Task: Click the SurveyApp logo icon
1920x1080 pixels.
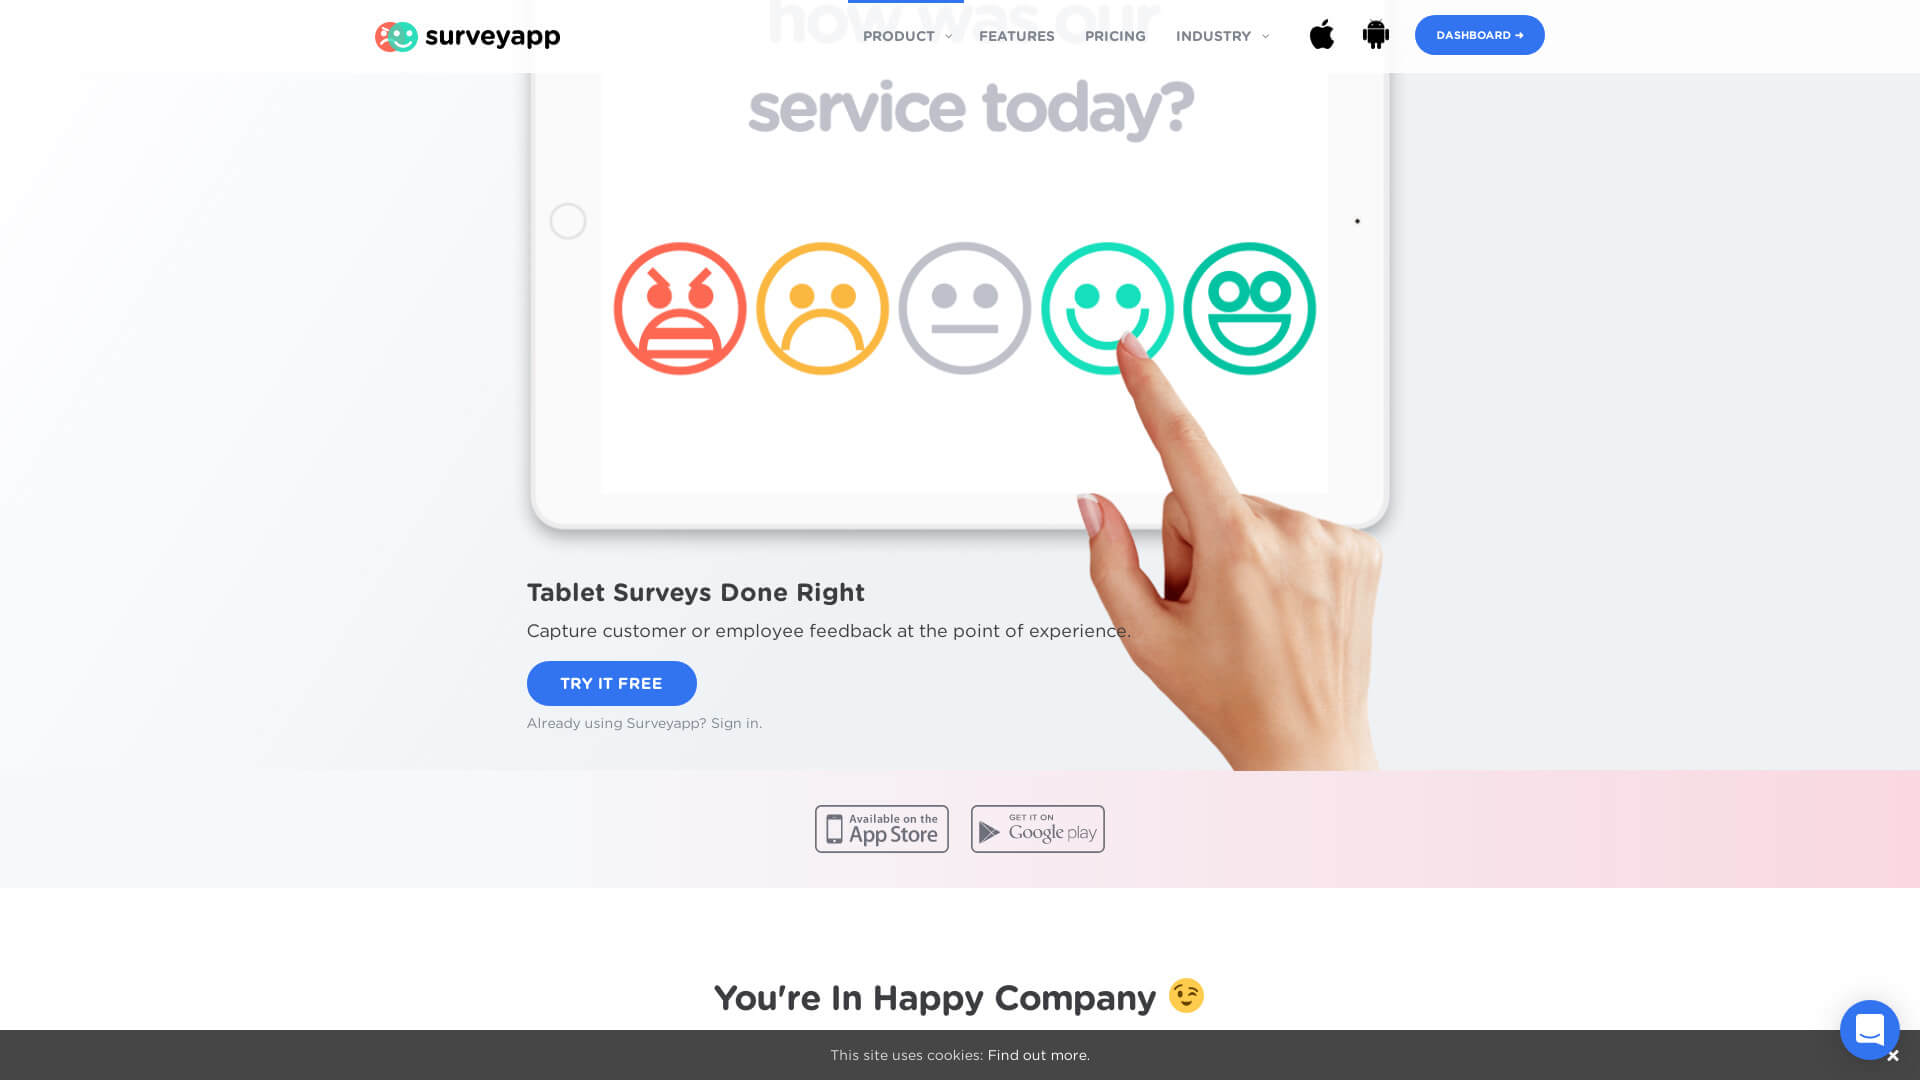Action: pos(396,36)
